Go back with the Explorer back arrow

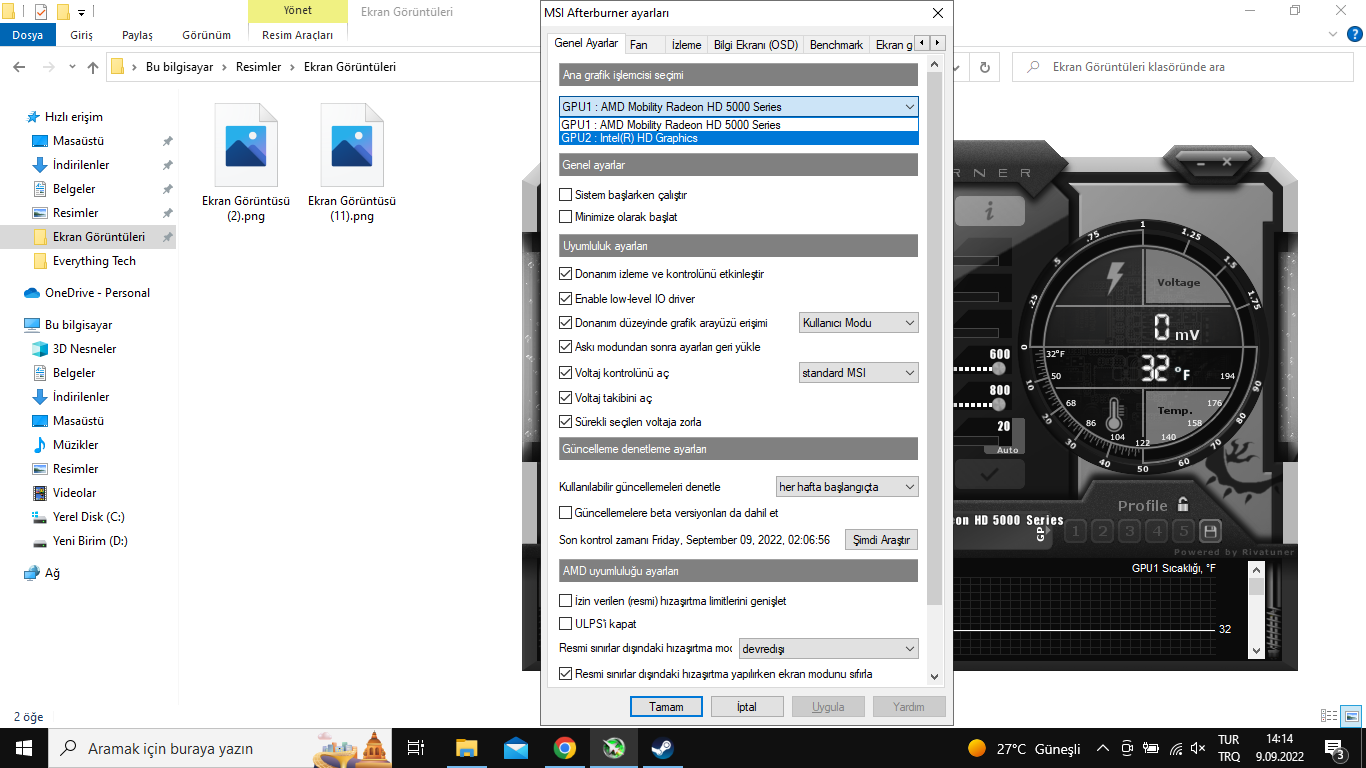pos(19,67)
